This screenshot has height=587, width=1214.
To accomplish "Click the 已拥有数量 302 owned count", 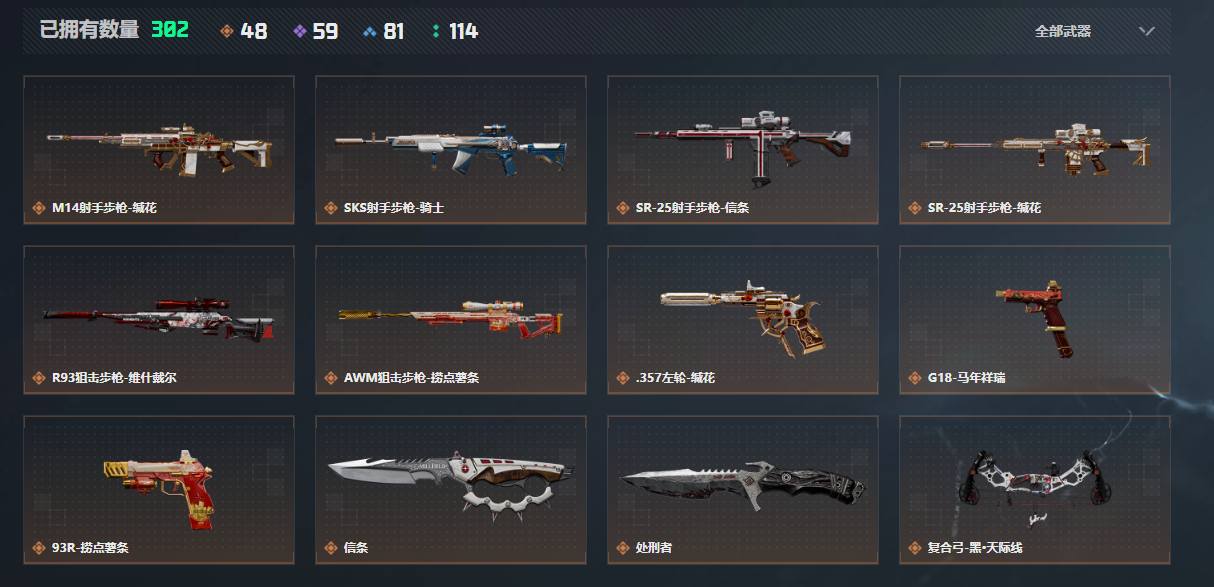I will tap(114, 30).
